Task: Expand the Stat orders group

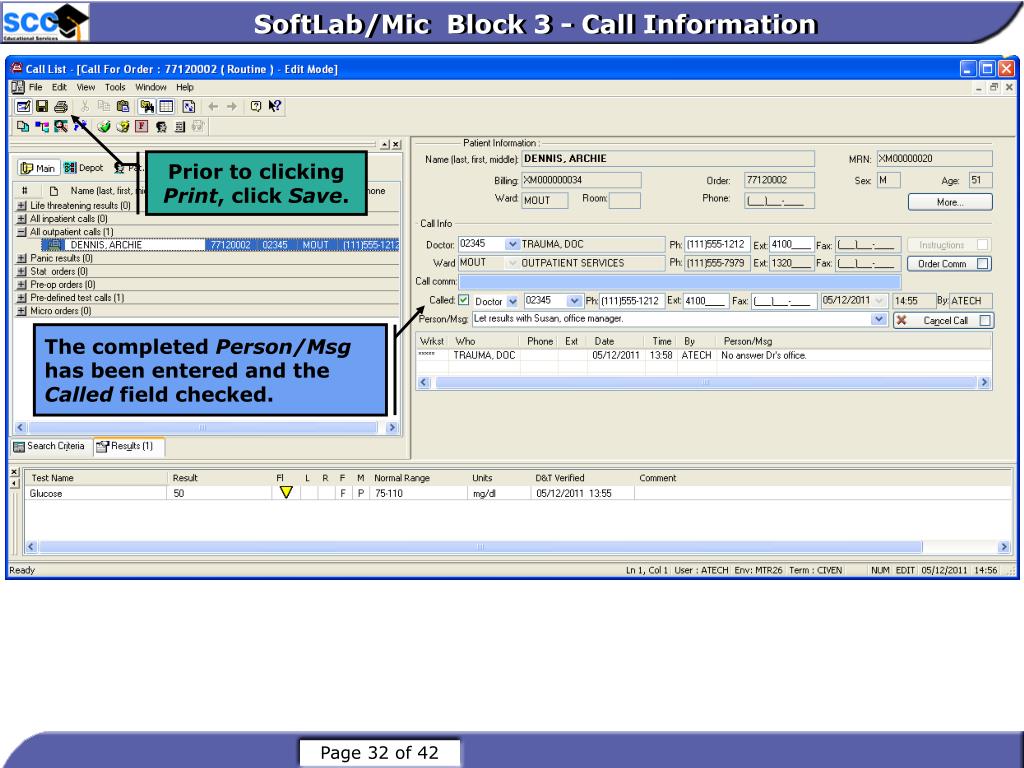Action: 22,271
